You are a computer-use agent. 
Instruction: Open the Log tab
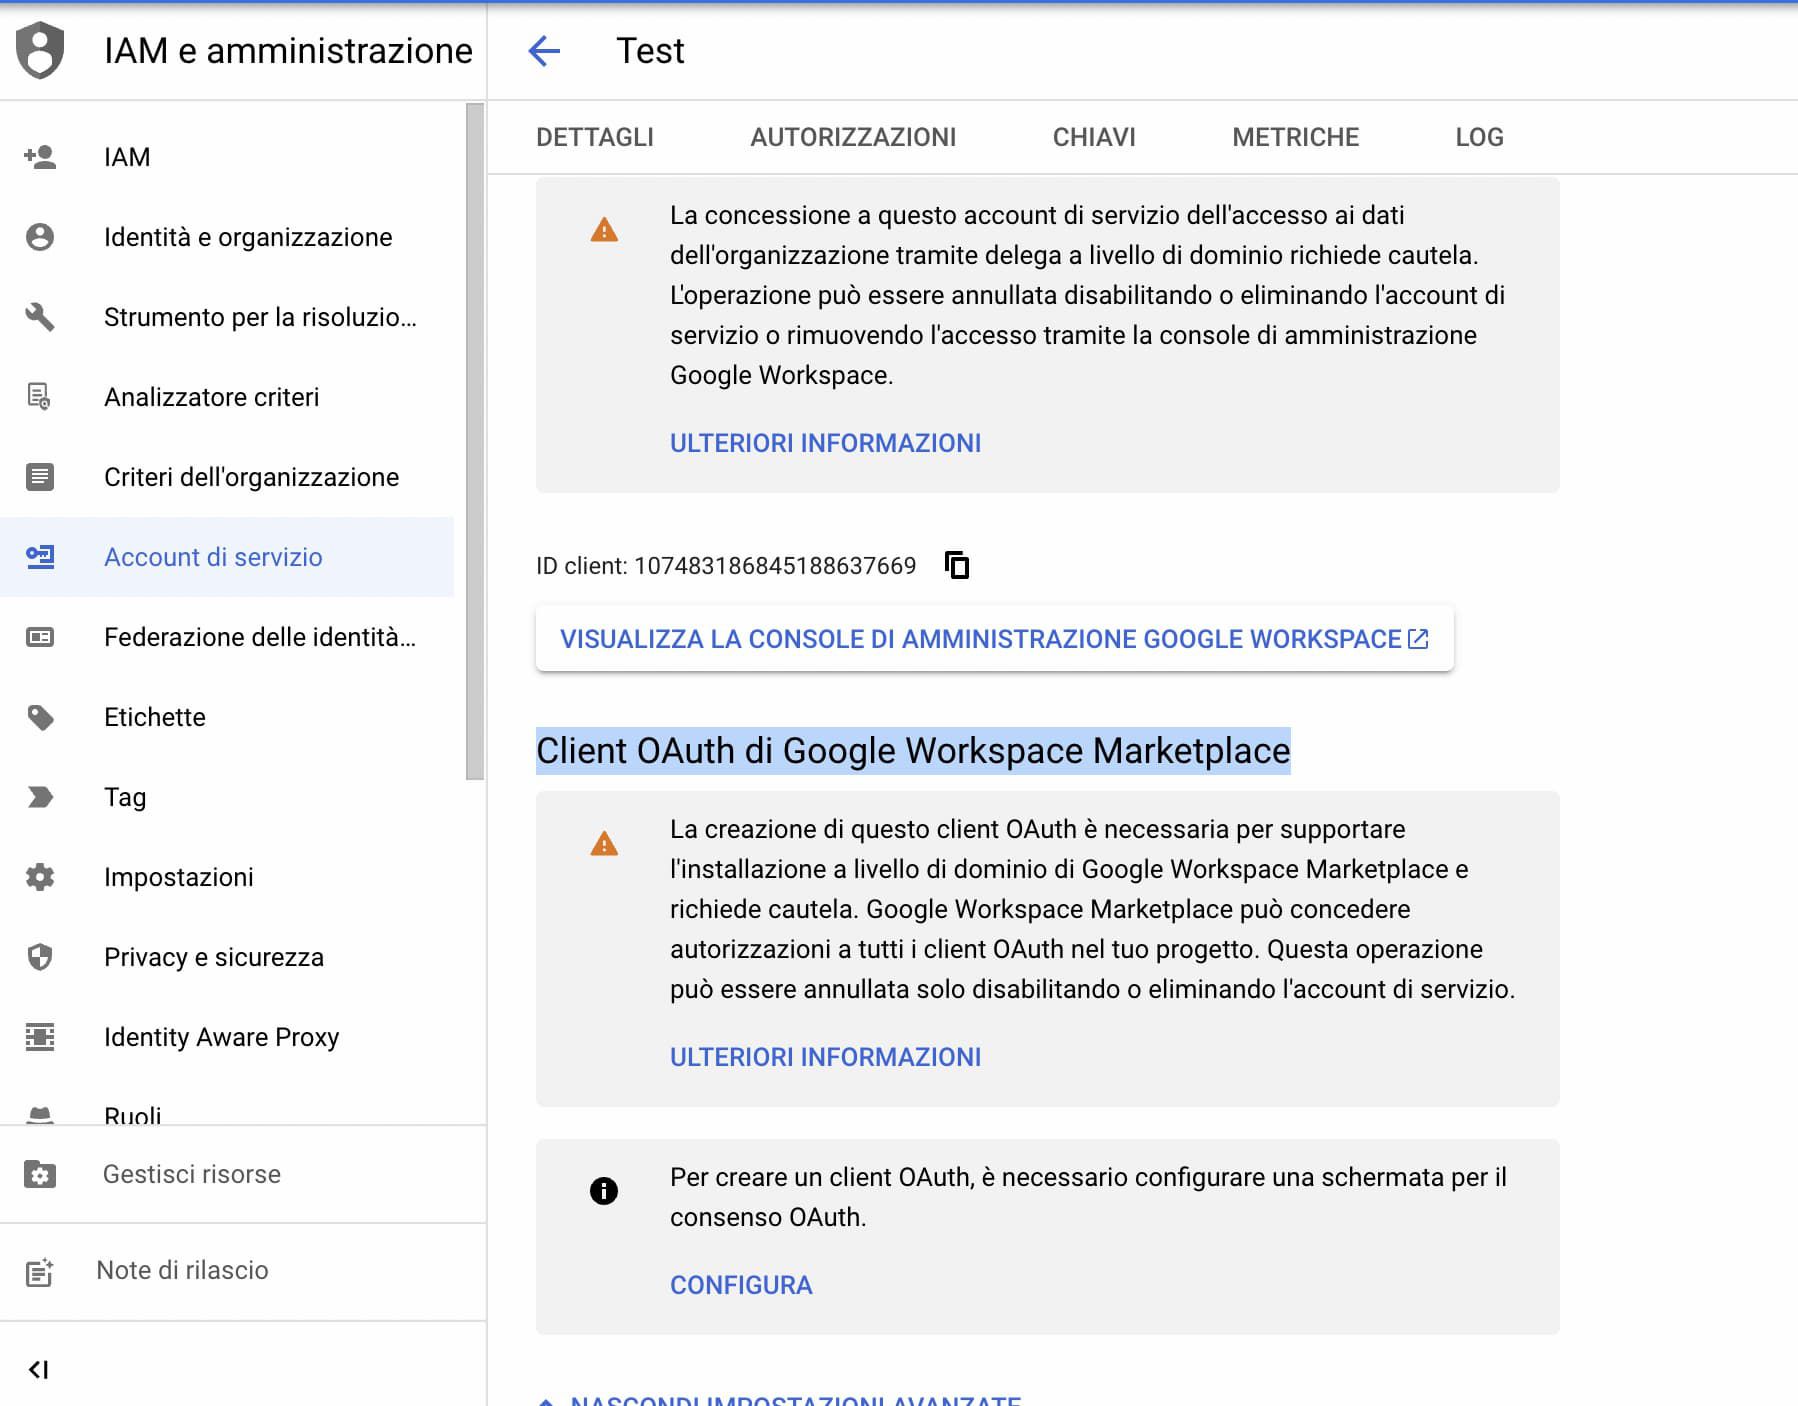(x=1479, y=137)
